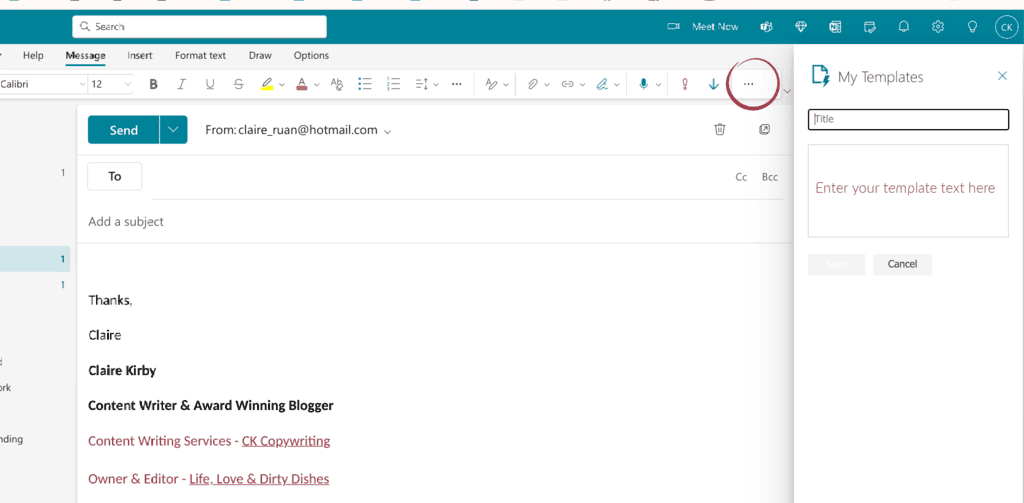
Task: Discard draft with trash icon
Action: pyautogui.click(x=720, y=129)
